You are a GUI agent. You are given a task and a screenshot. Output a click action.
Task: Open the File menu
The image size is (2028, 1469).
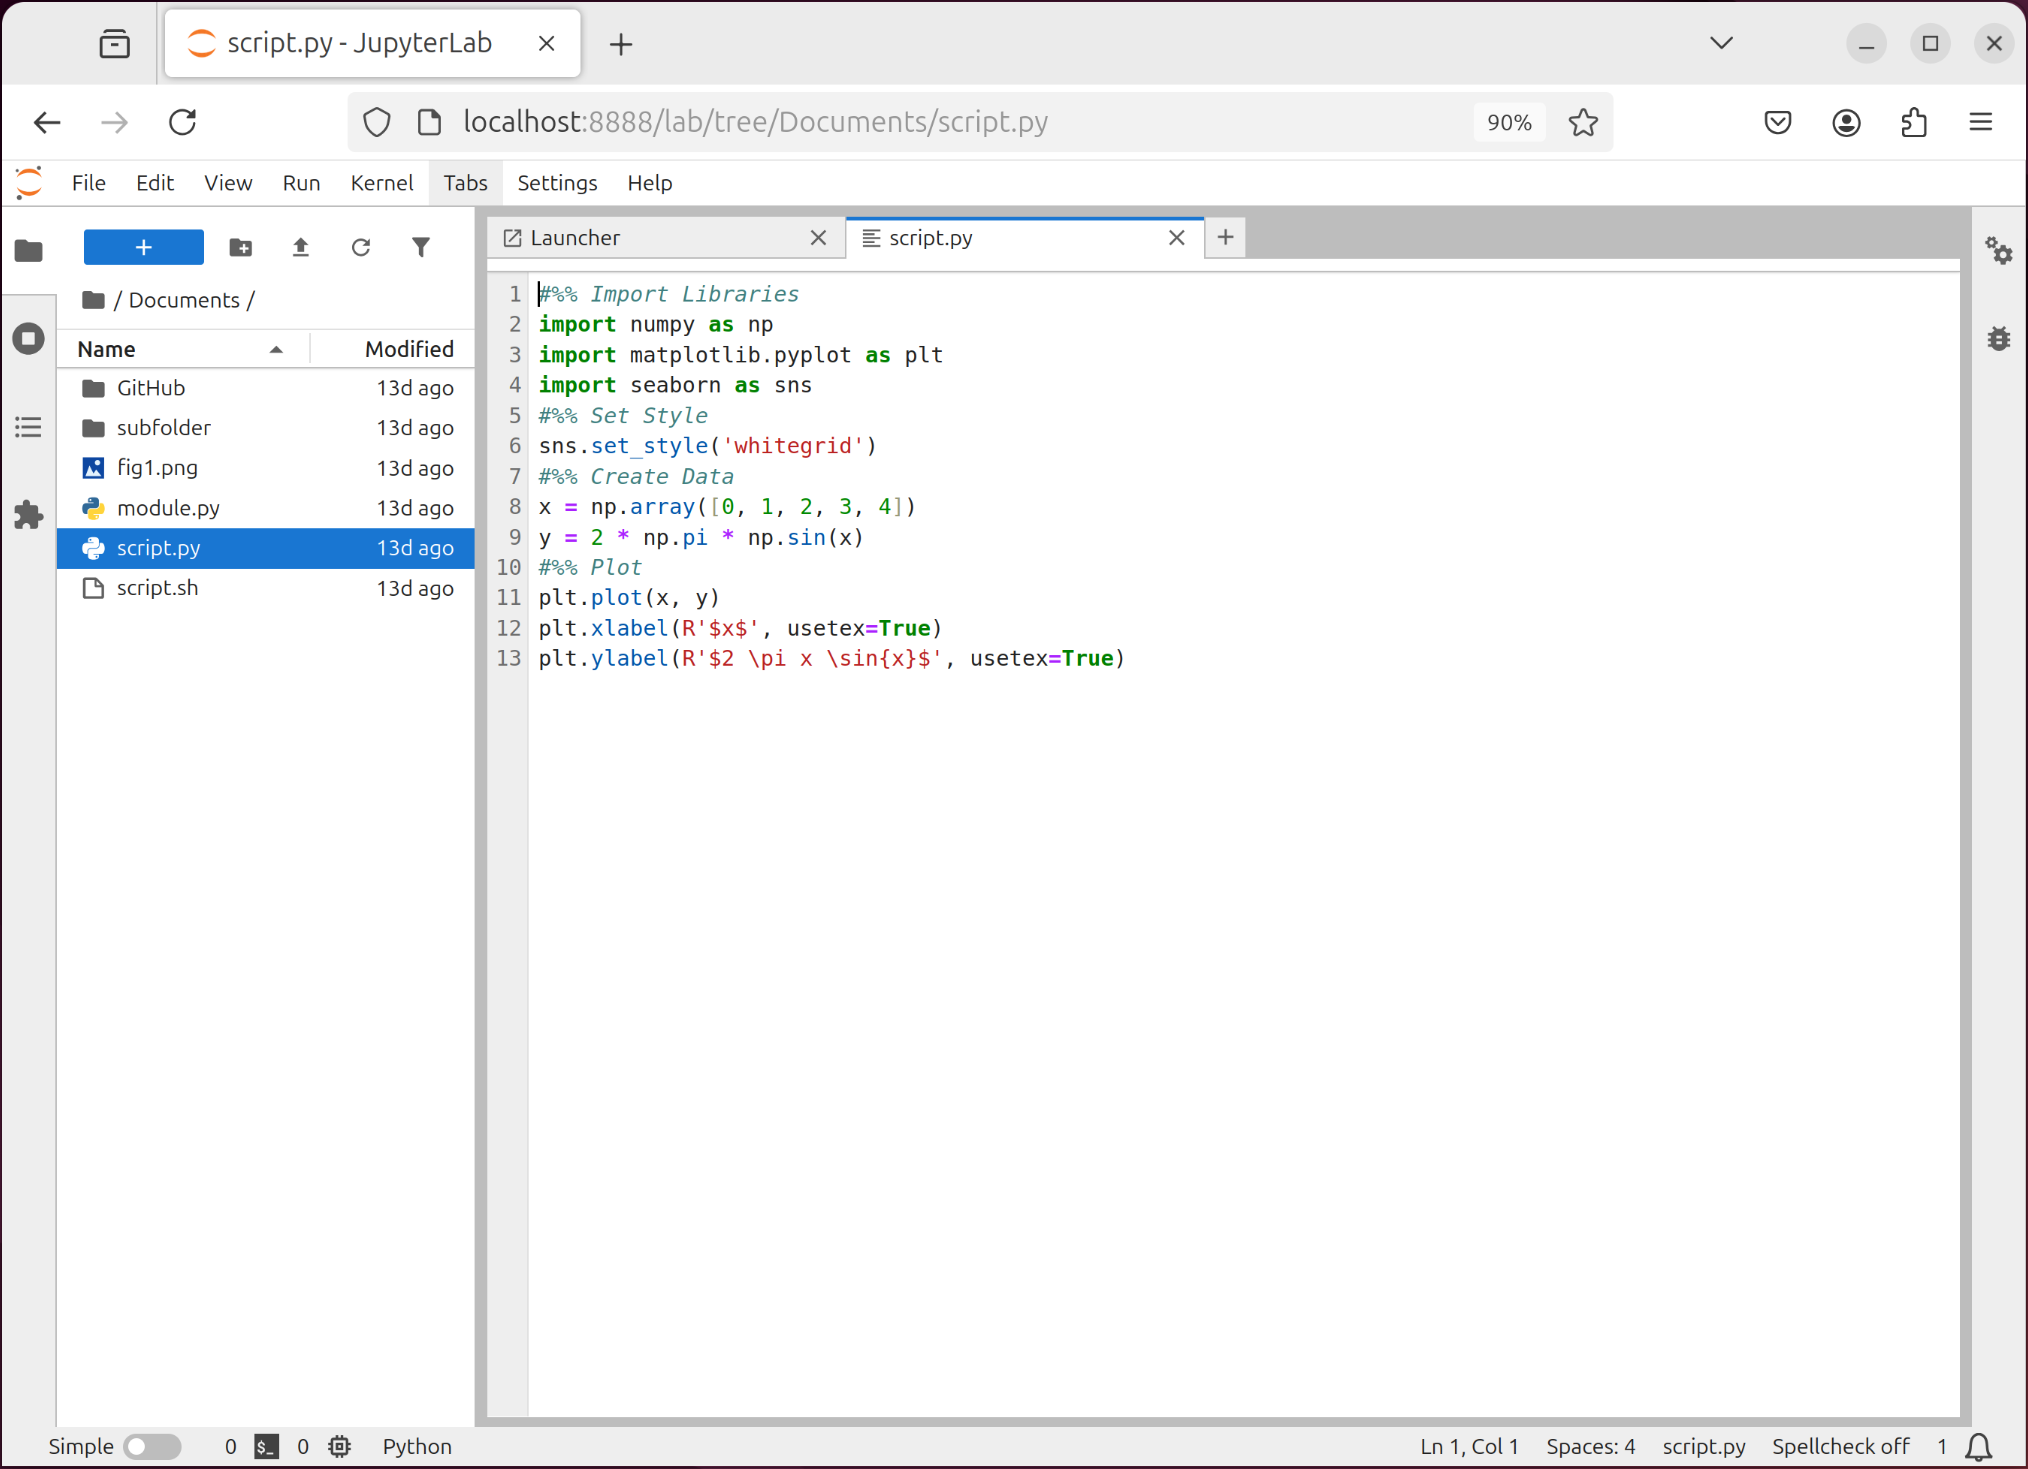tap(88, 183)
